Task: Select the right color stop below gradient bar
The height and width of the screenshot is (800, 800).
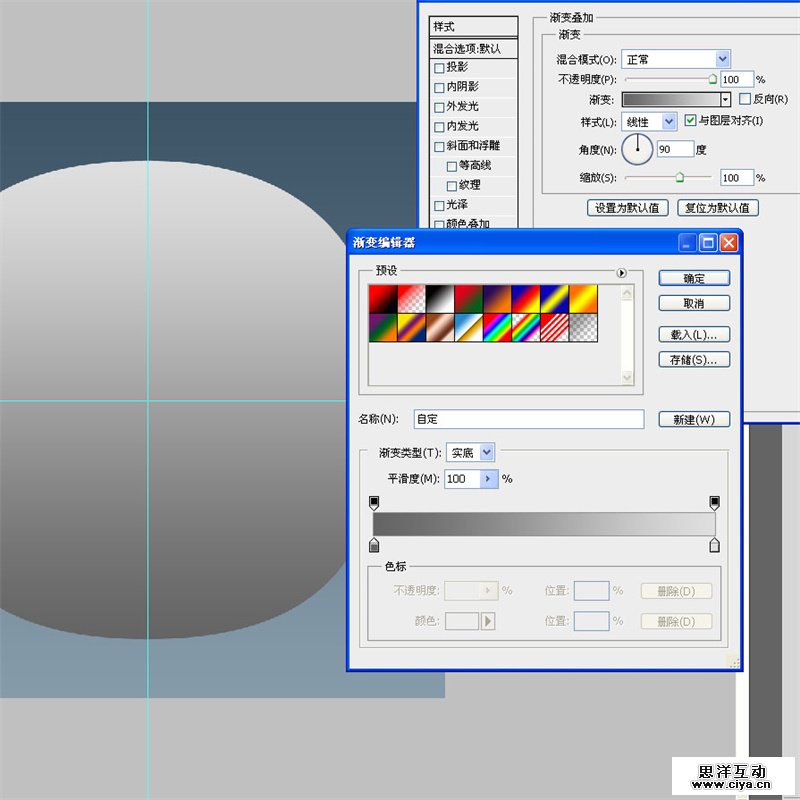Action: [x=714, y=545]
